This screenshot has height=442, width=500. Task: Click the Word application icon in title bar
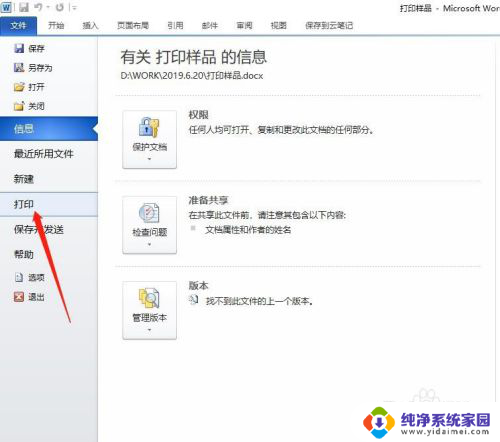click(7, 7)
